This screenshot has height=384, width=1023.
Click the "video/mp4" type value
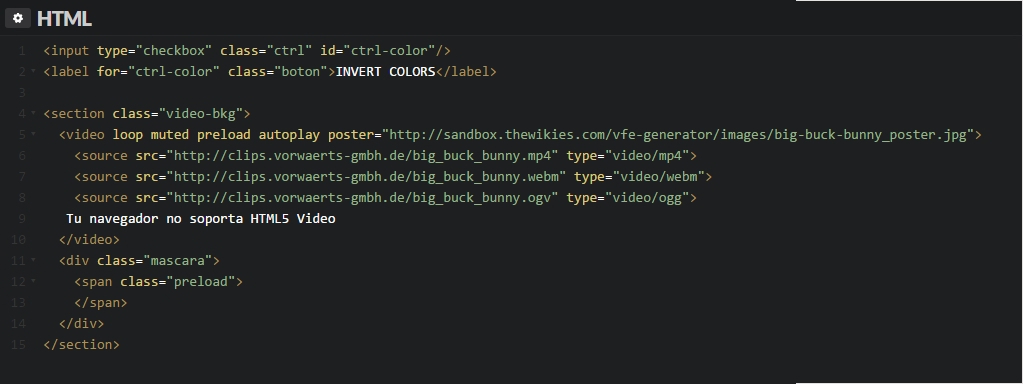tap(647, 156)
